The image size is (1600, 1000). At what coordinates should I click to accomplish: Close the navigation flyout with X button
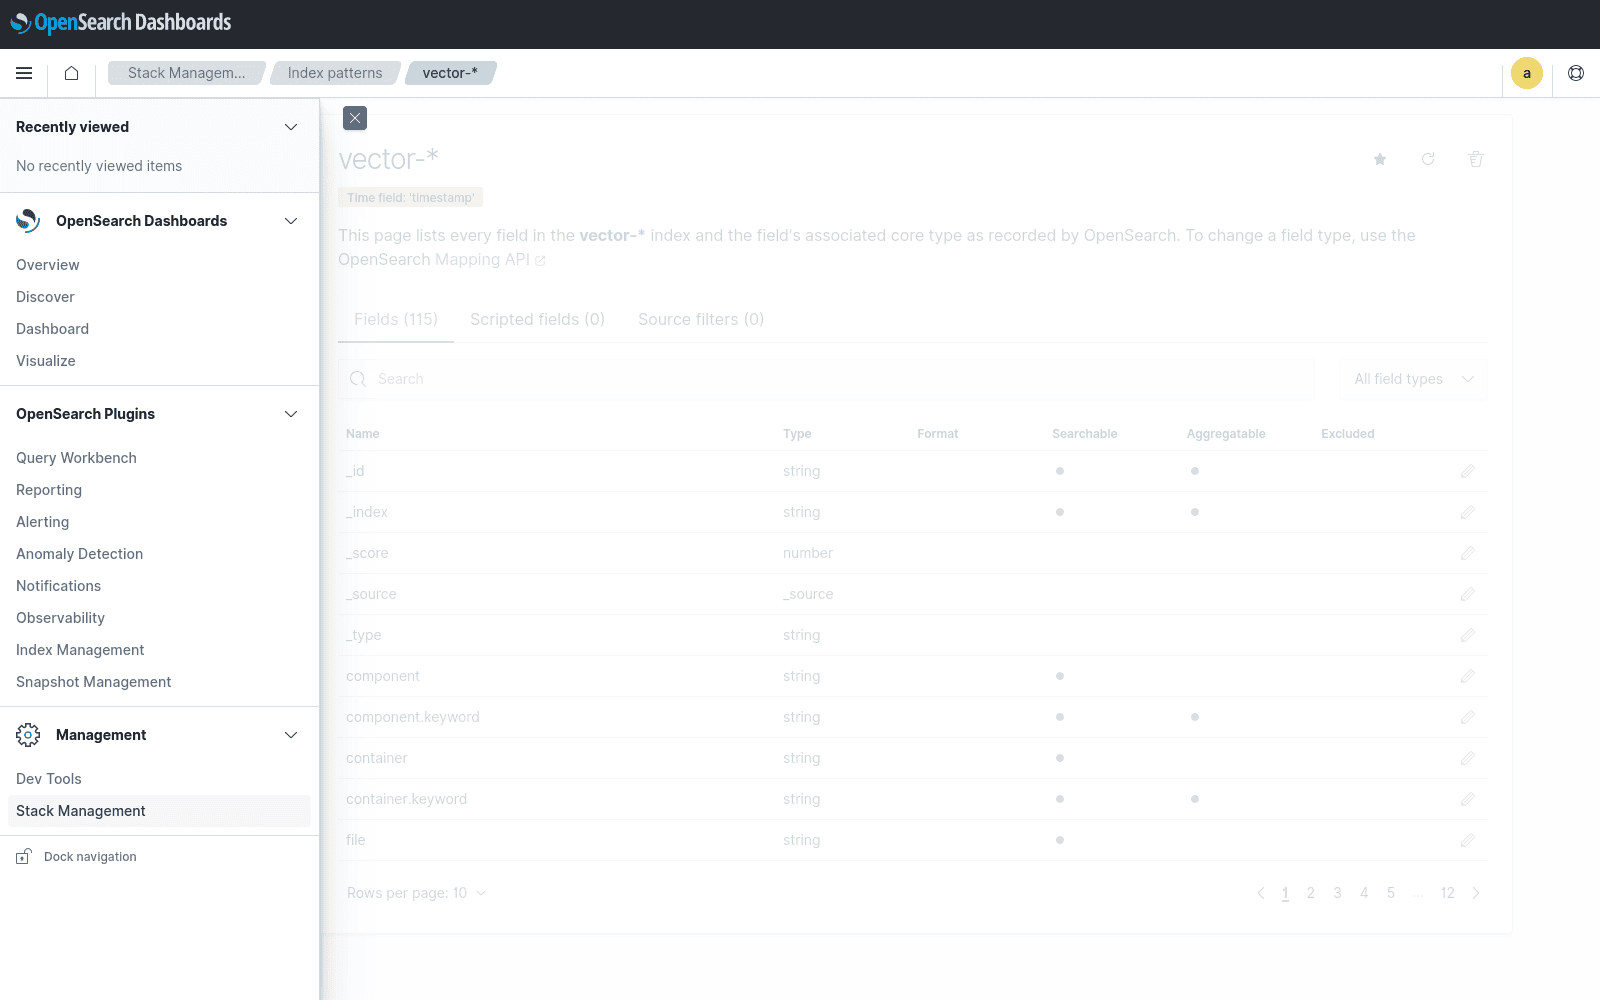tap(355, 118)
